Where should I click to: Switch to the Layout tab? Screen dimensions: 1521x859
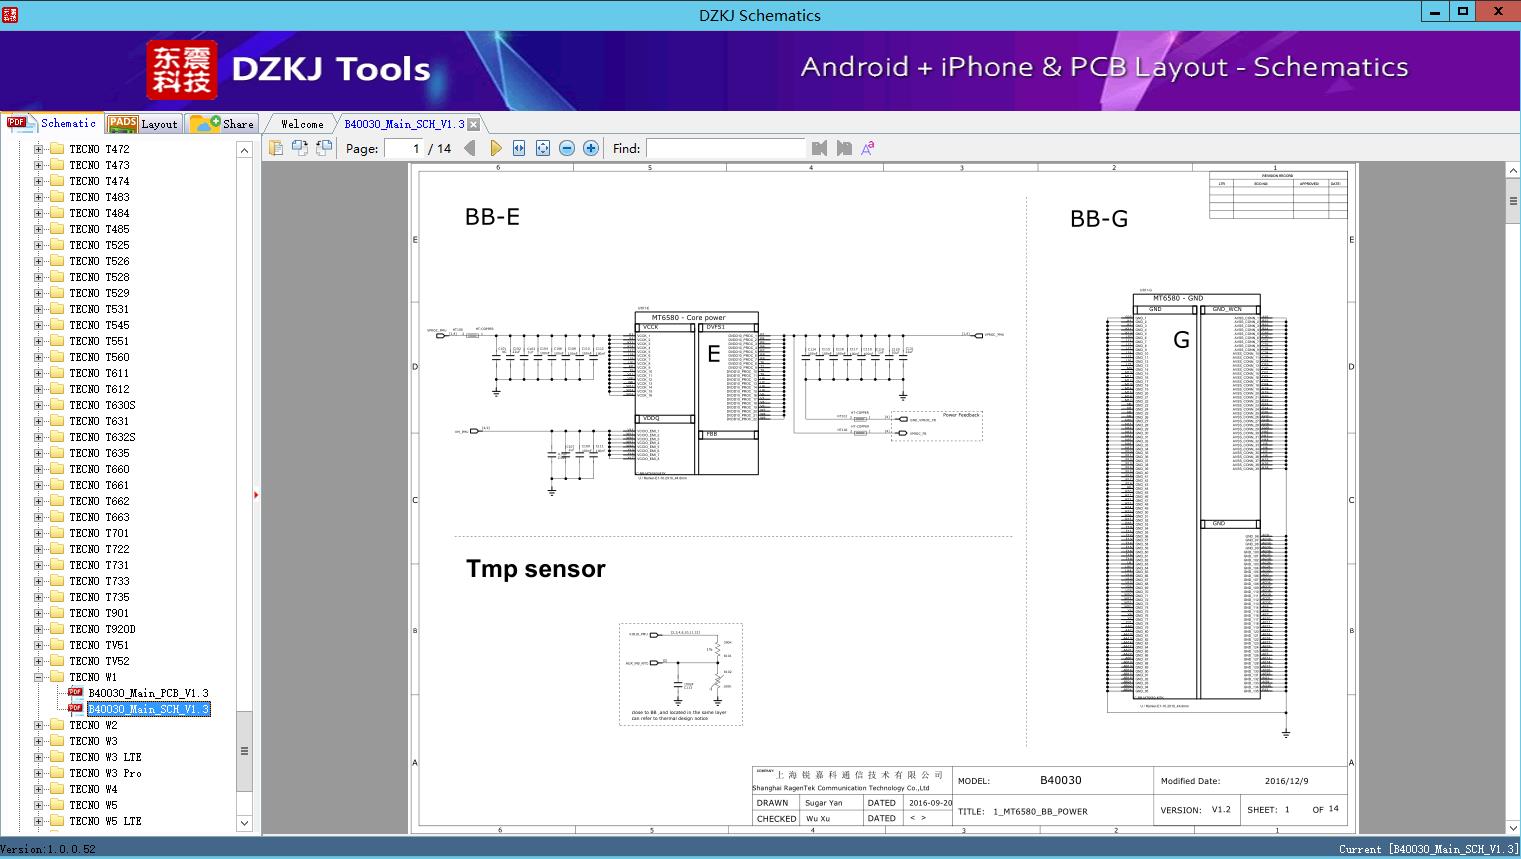click(143, 123)
